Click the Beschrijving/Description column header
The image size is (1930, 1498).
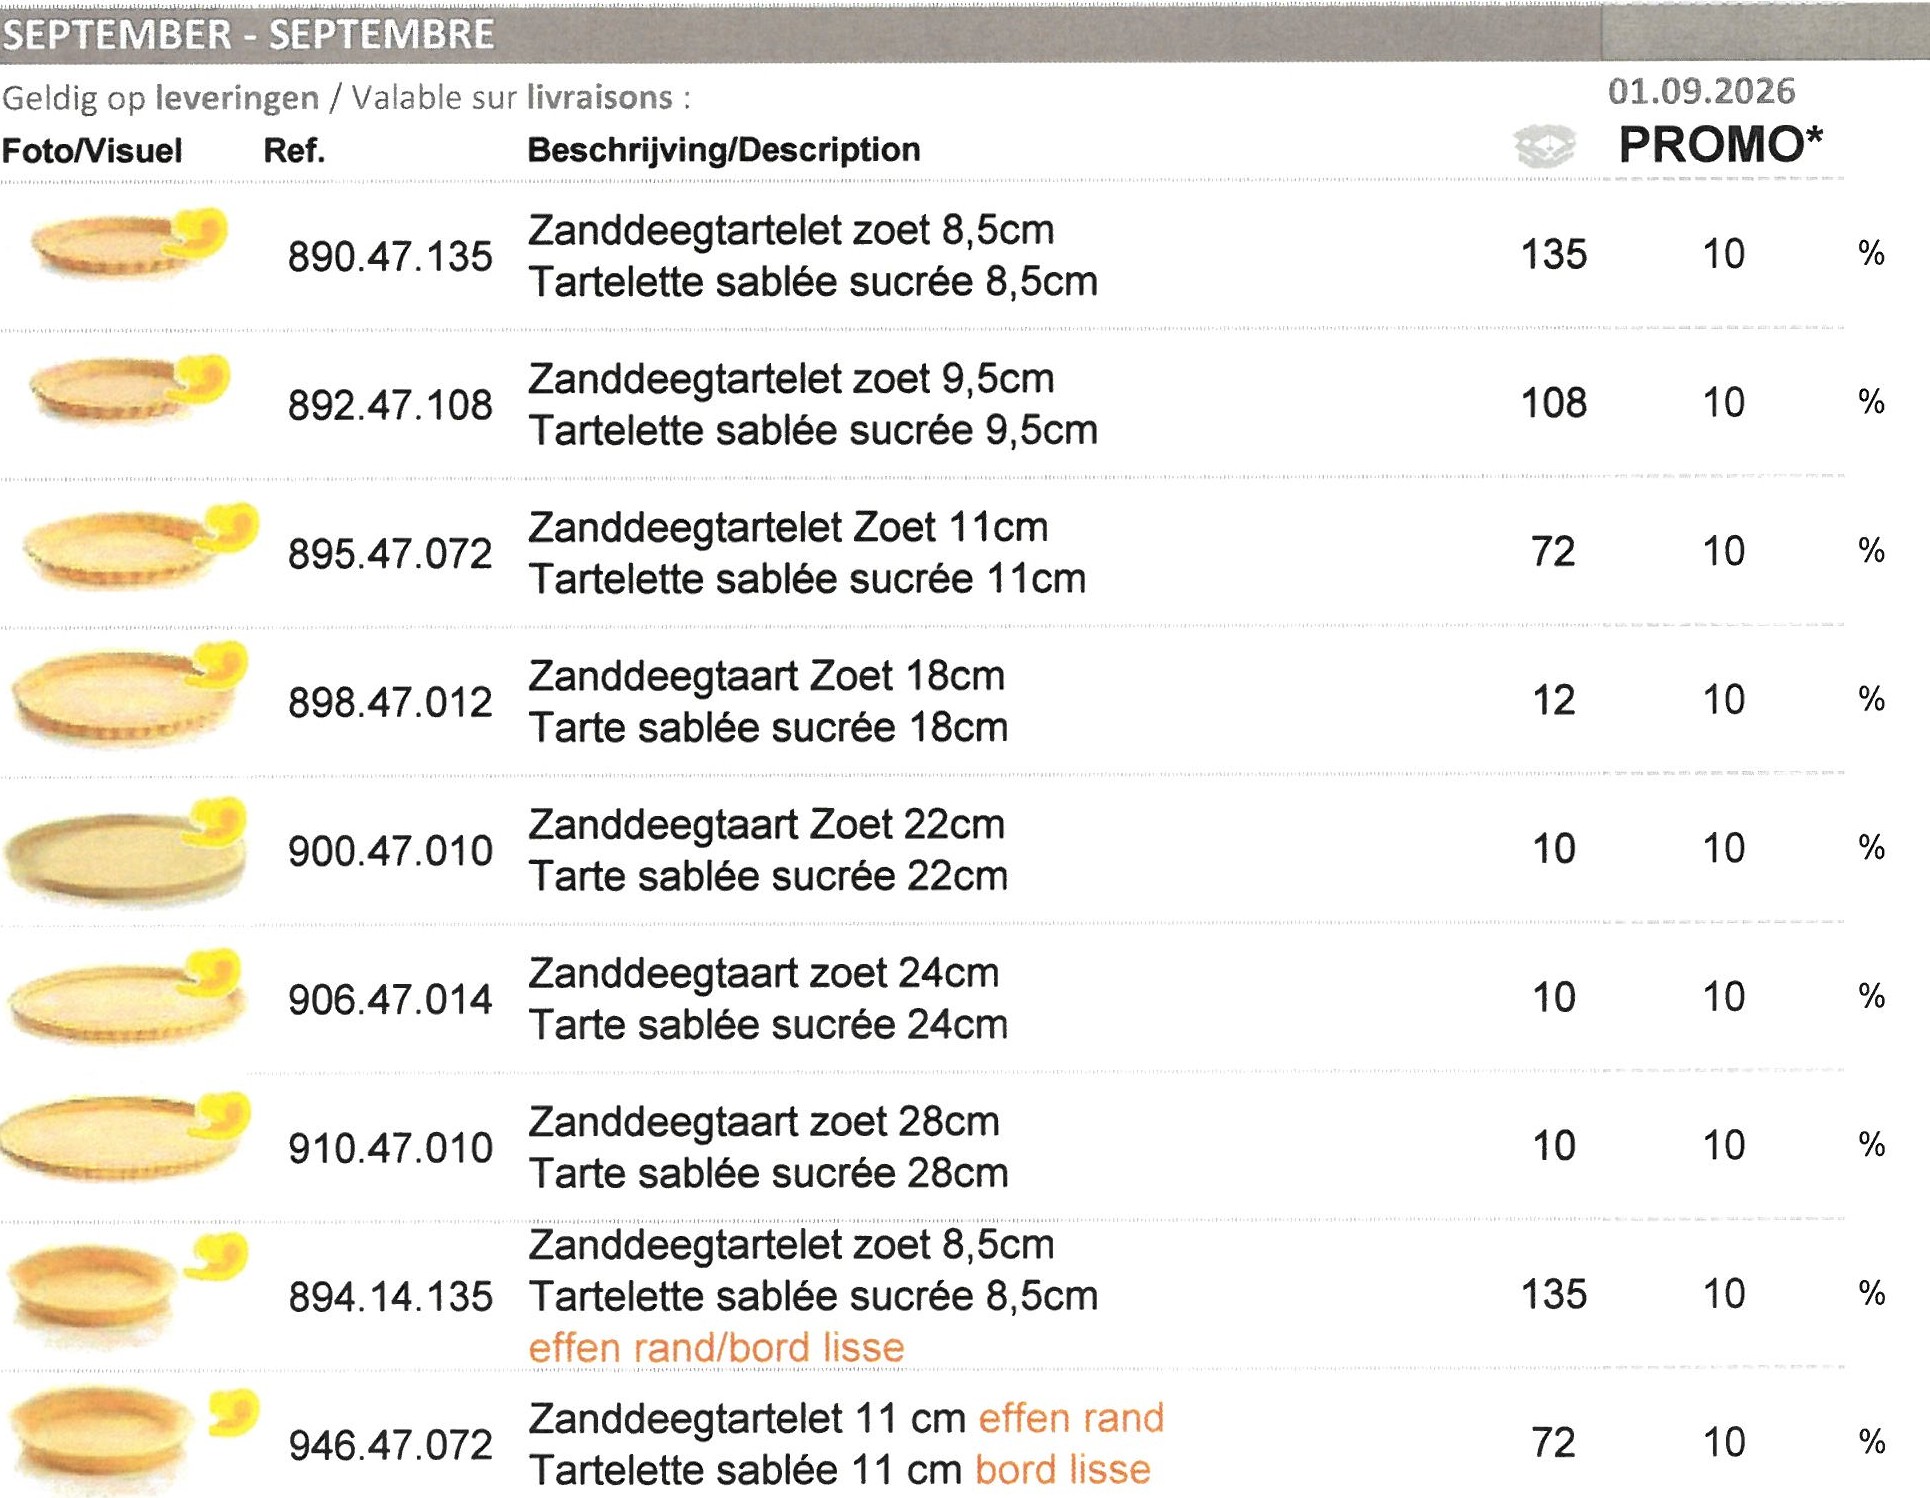(724, 150)
